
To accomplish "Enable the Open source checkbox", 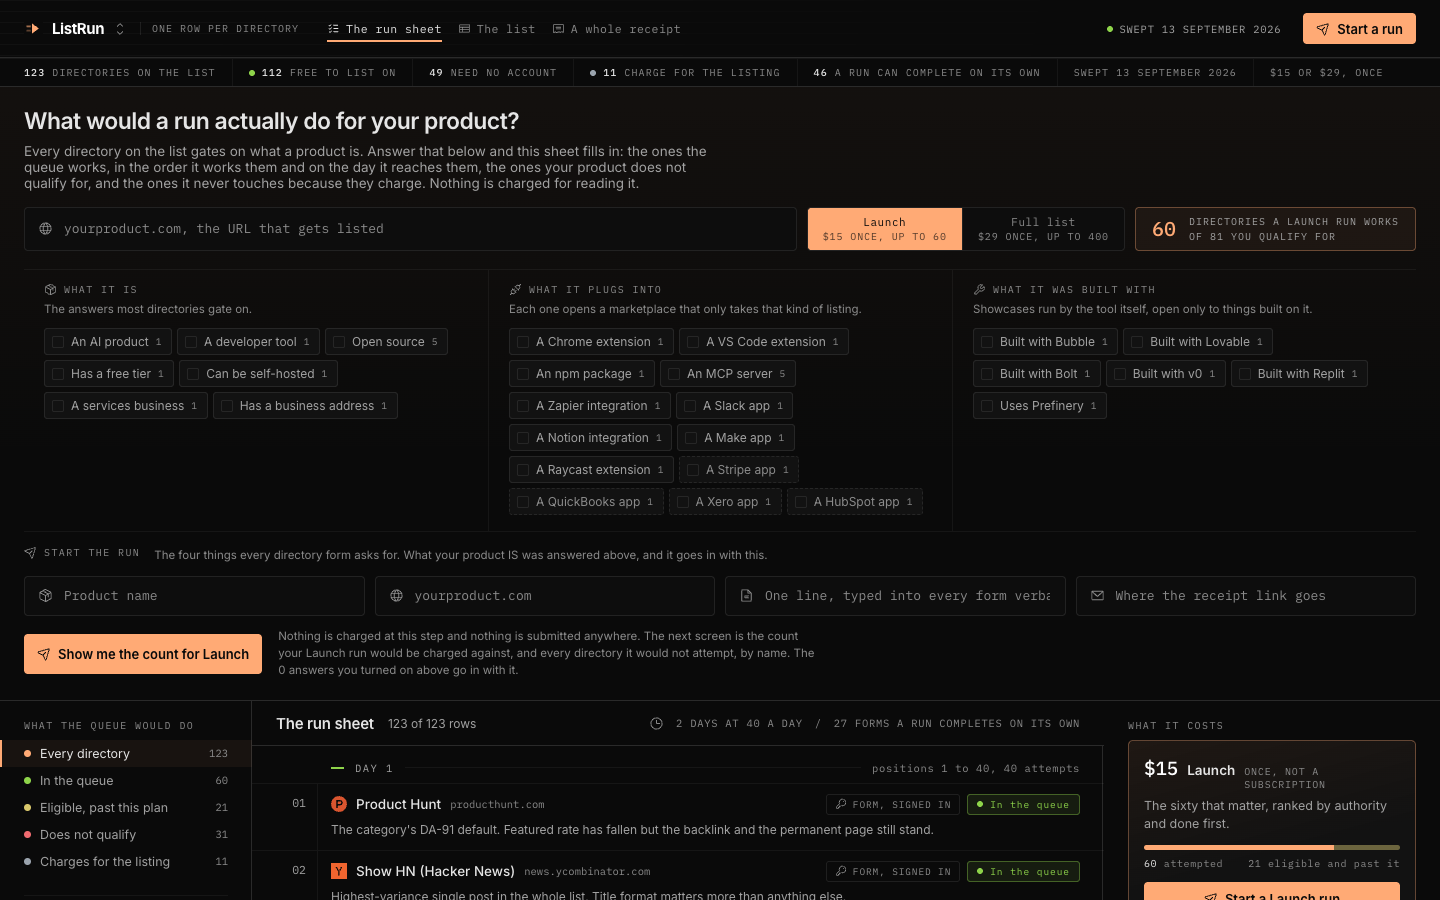I will 339,342.
